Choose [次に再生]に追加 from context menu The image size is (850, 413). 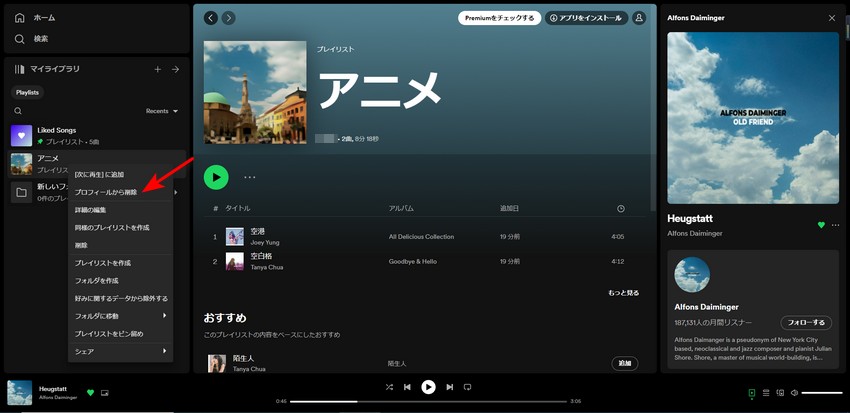coord(120,175)
